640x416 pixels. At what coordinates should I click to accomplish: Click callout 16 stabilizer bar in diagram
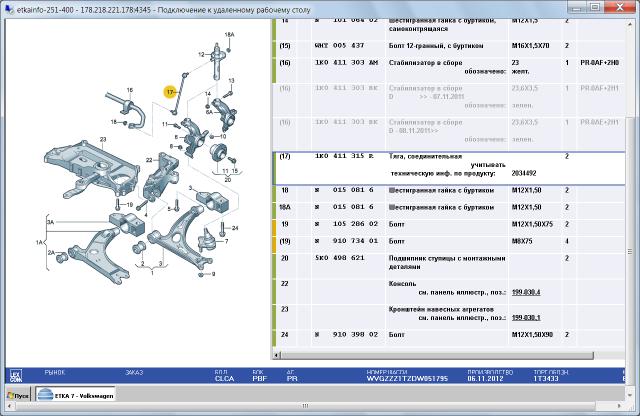click(129, 90)
